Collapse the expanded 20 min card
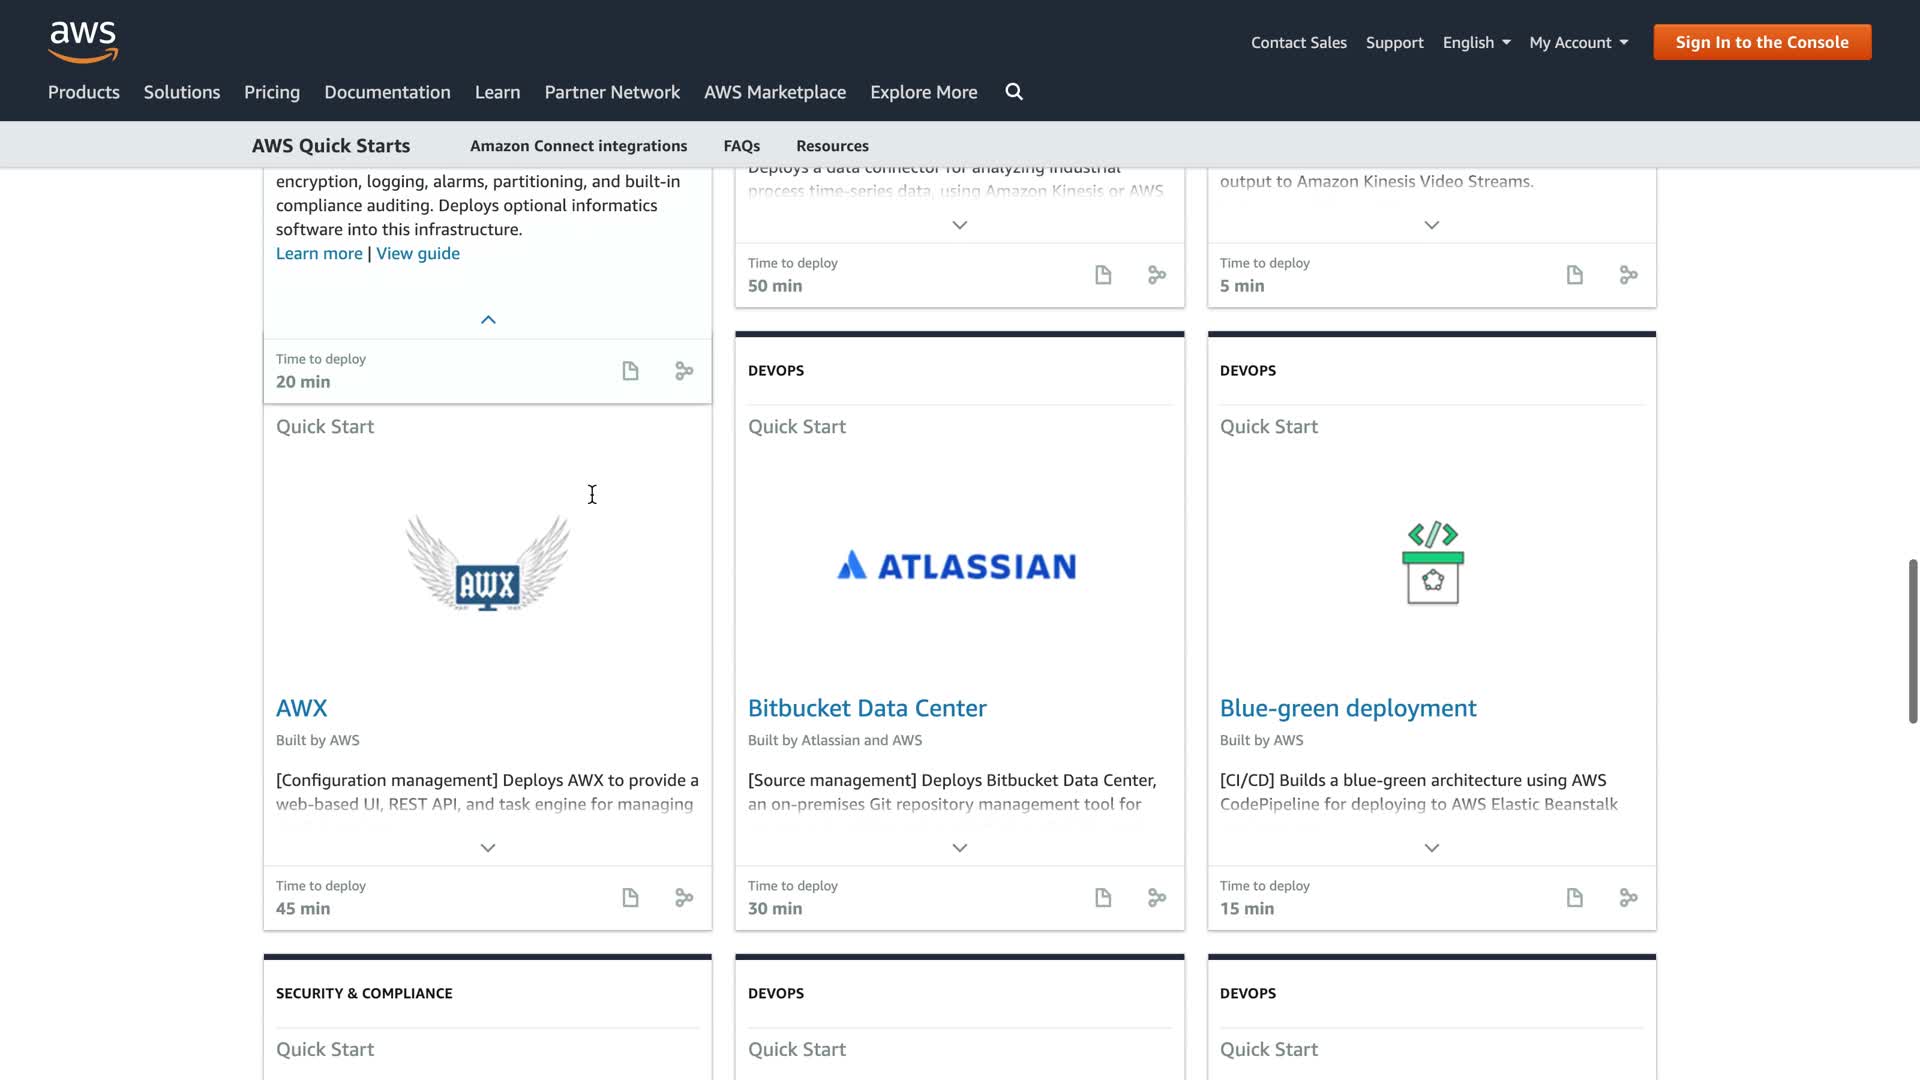The image size is (1920, 1080). (x=488, y=320)
